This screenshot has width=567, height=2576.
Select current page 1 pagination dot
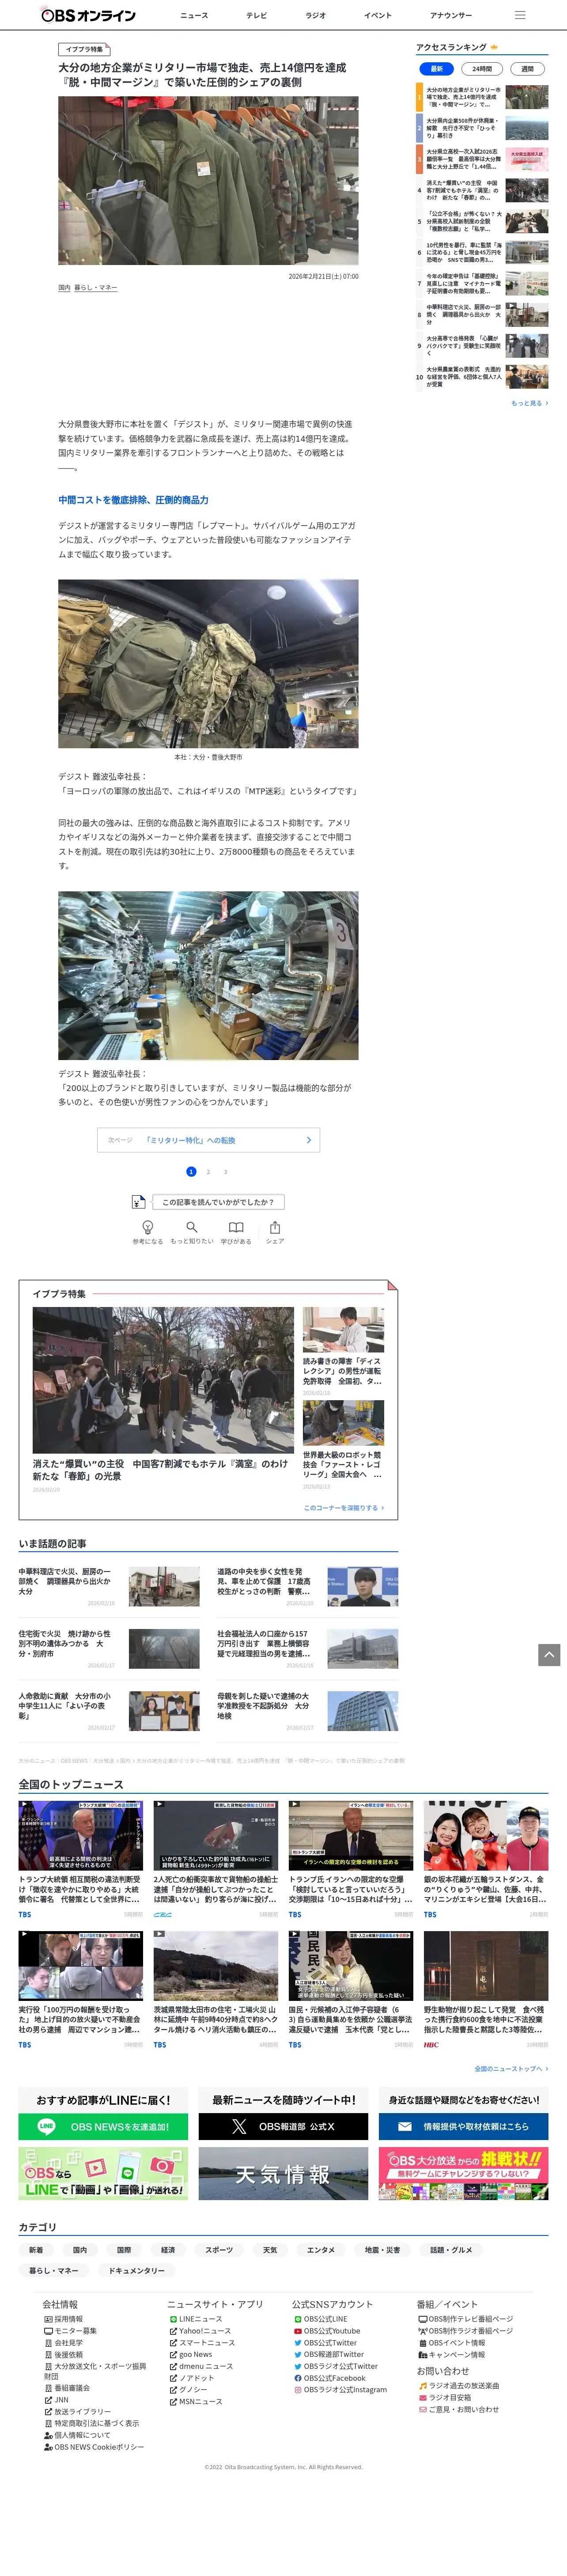tap(191, 1172)
